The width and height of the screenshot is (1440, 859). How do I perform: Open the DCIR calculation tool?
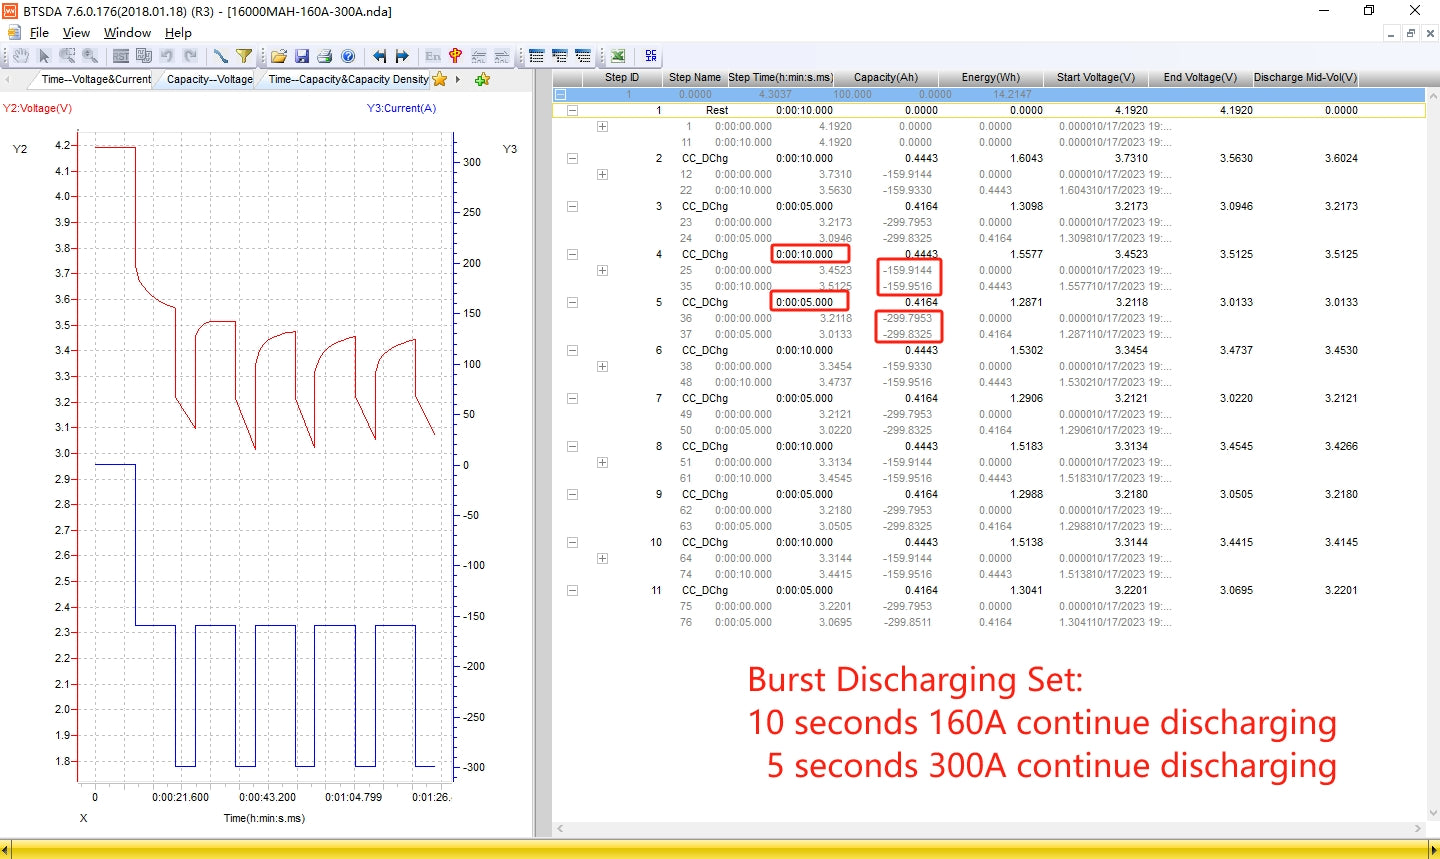[x=651, y=56]
